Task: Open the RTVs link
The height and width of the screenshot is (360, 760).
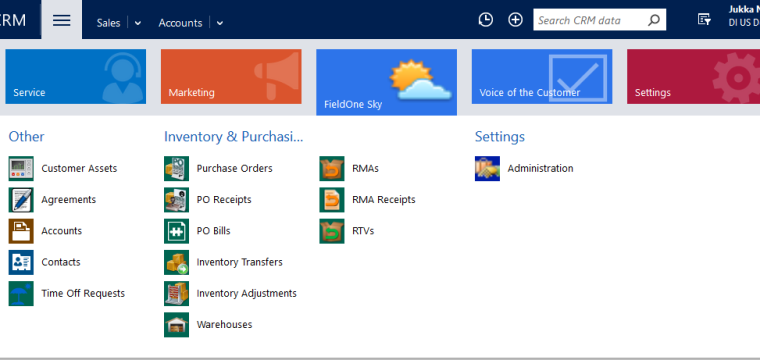Action: click(363, 231)
